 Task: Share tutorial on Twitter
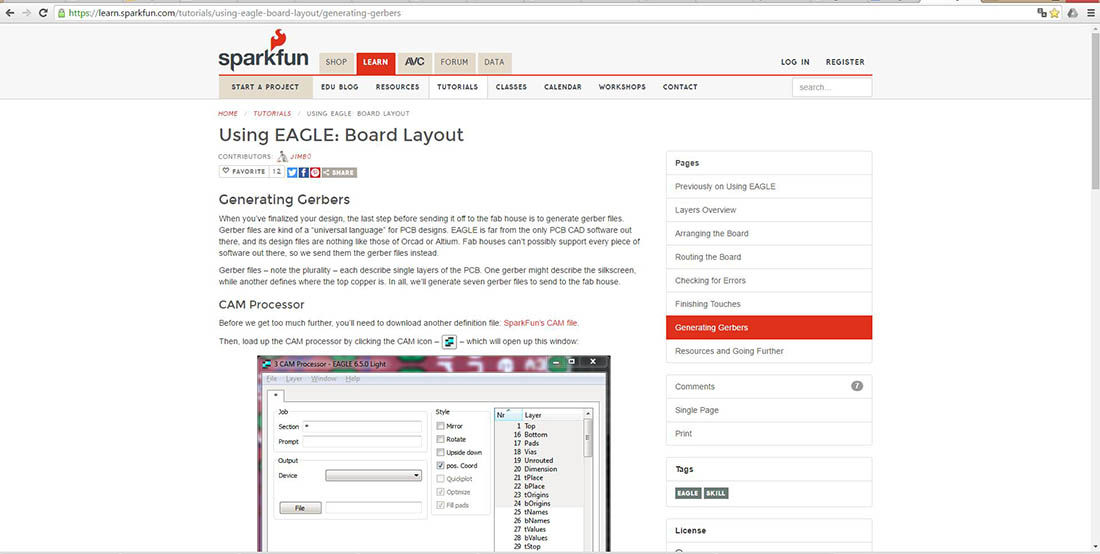[292, 172]
